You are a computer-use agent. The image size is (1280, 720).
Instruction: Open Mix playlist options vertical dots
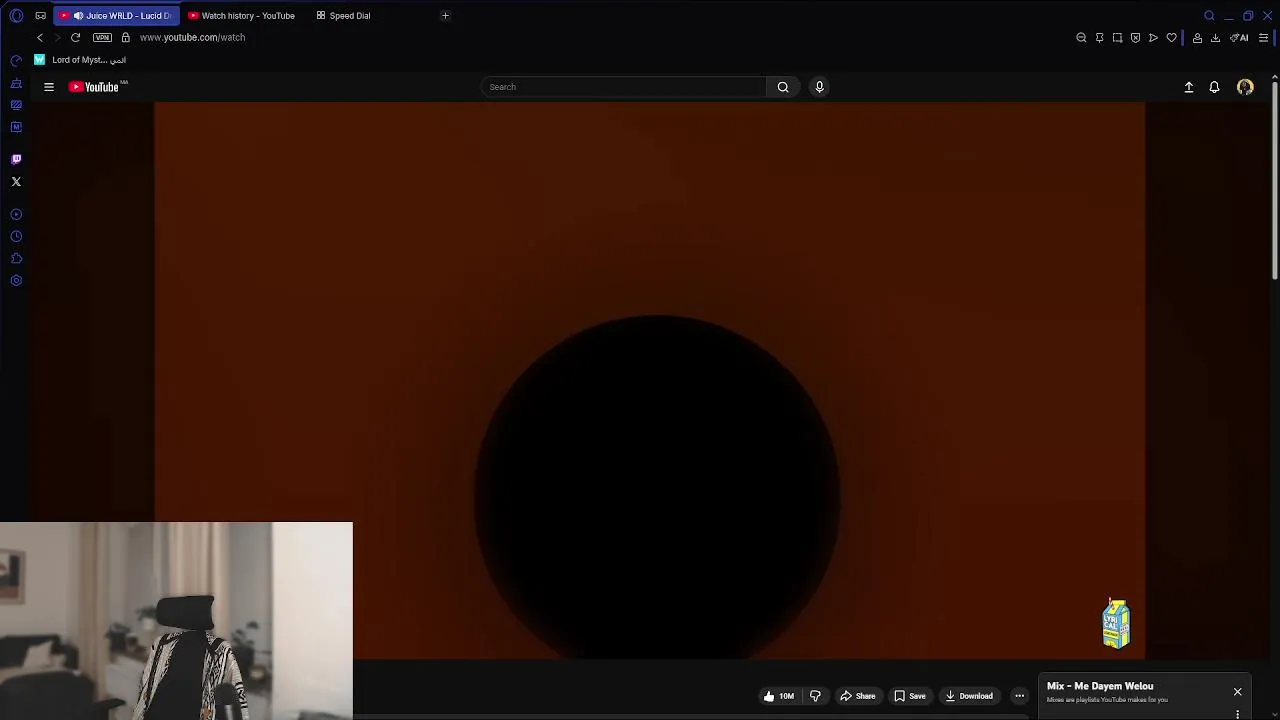point(1237,714)
